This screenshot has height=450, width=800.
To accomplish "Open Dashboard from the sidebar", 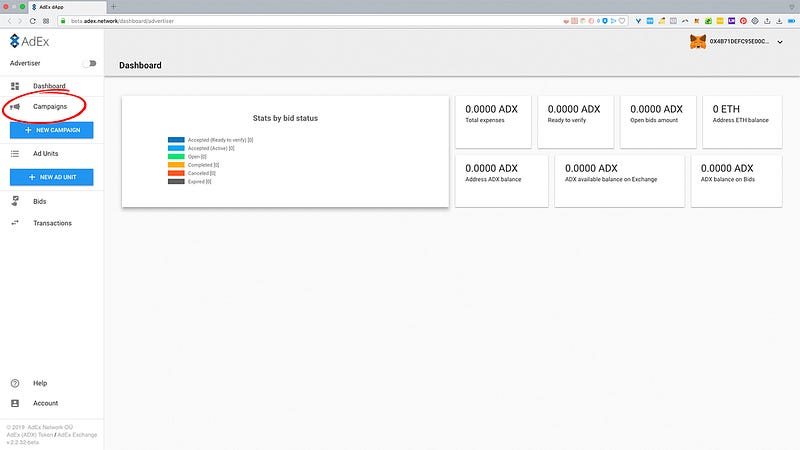I will (49, 86).
